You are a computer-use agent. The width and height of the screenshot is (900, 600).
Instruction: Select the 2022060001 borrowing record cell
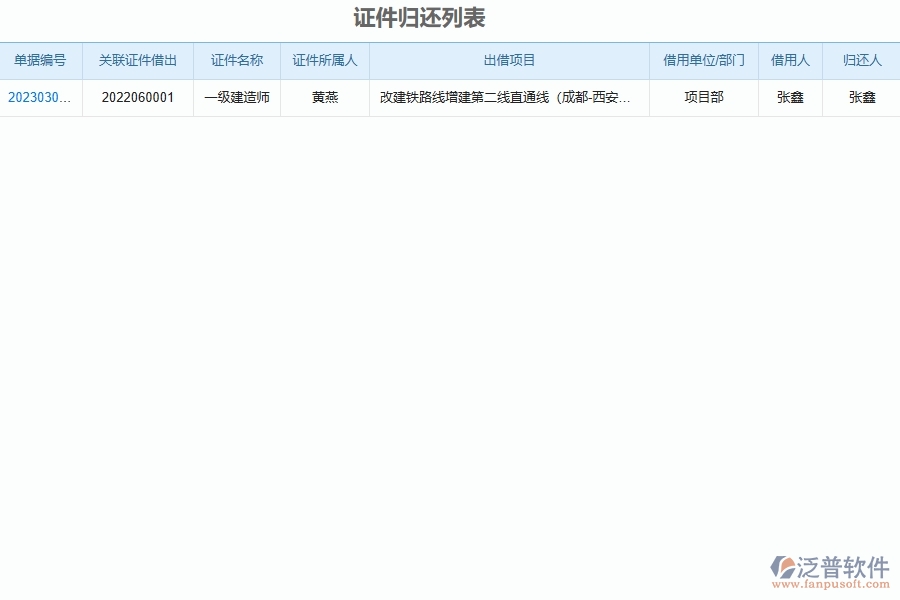[x=138, y=98]
